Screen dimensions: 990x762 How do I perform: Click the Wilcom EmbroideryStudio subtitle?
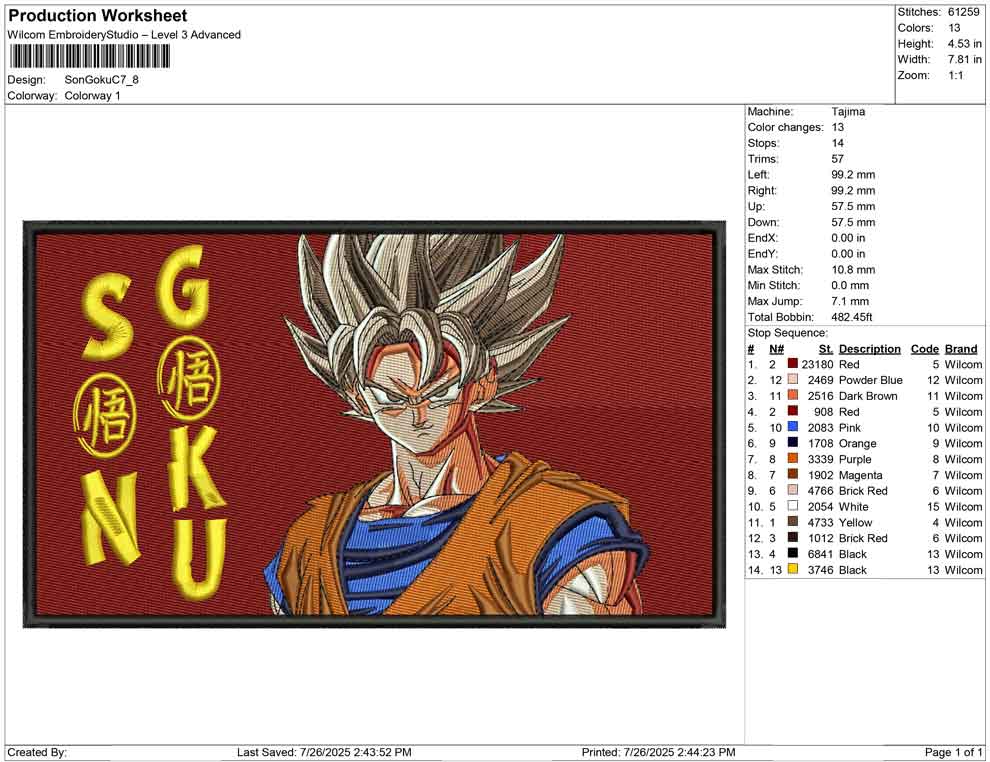[124, 35]
